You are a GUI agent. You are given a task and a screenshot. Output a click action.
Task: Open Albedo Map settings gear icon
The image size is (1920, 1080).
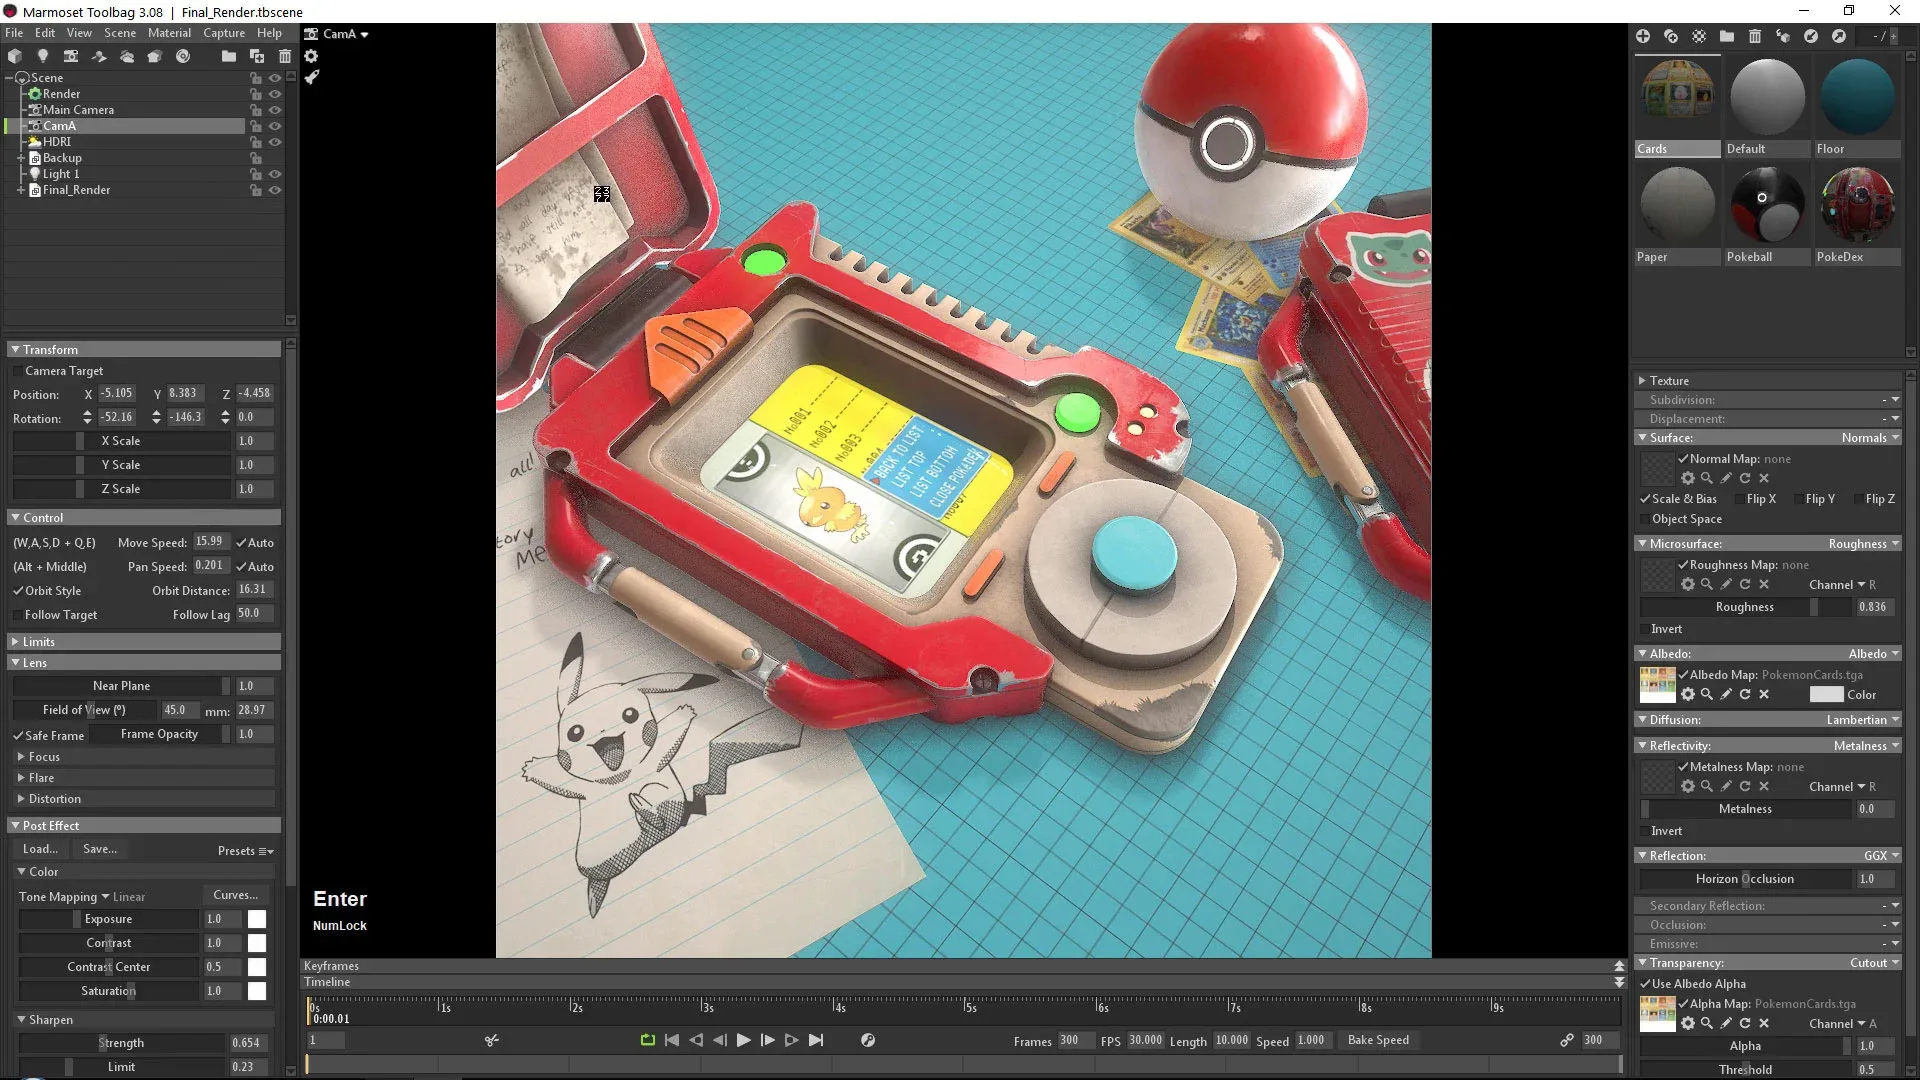pos(1688,694)
